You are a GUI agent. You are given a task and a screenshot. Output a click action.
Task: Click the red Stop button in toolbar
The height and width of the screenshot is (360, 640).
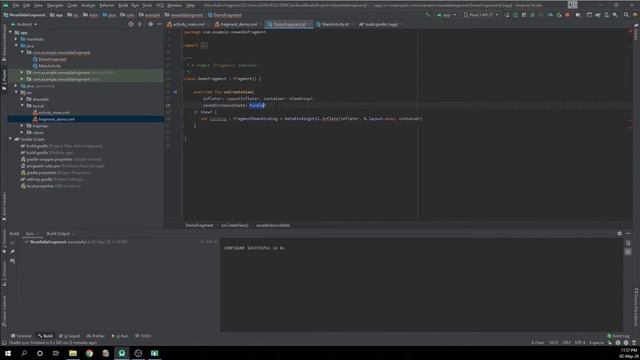coord(568,15)
